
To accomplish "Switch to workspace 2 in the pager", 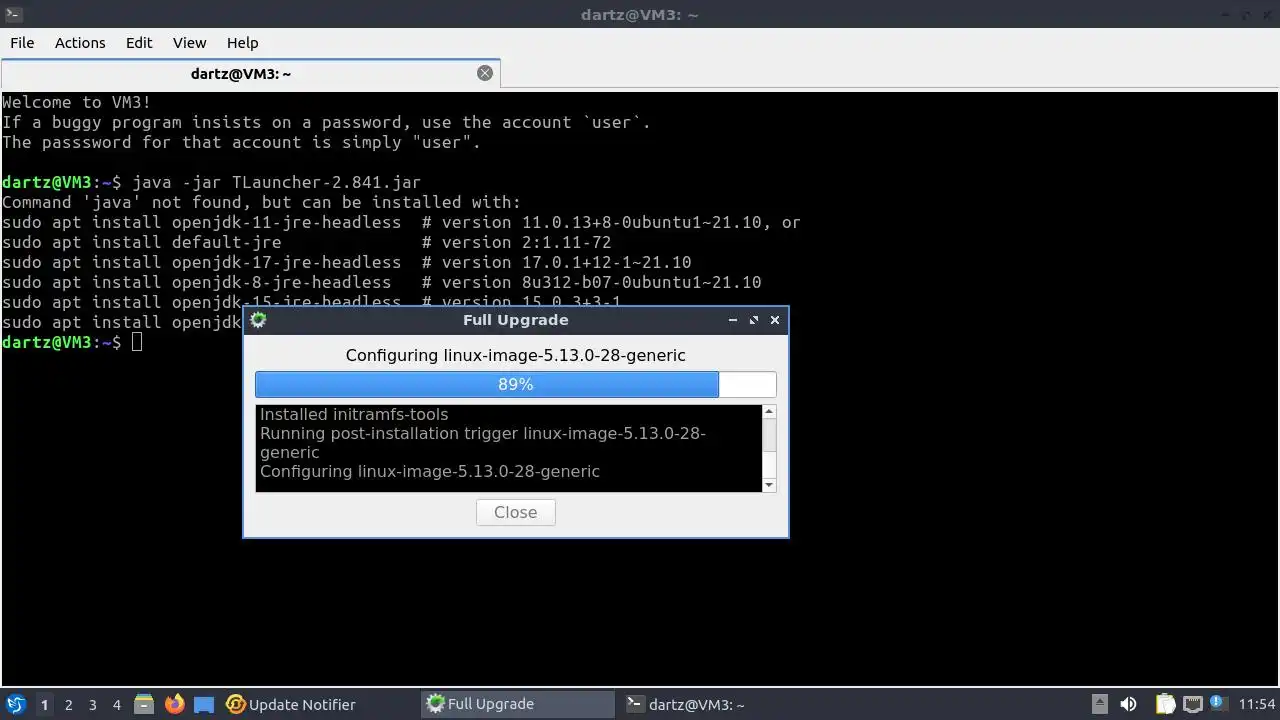I will coord(68,705).
